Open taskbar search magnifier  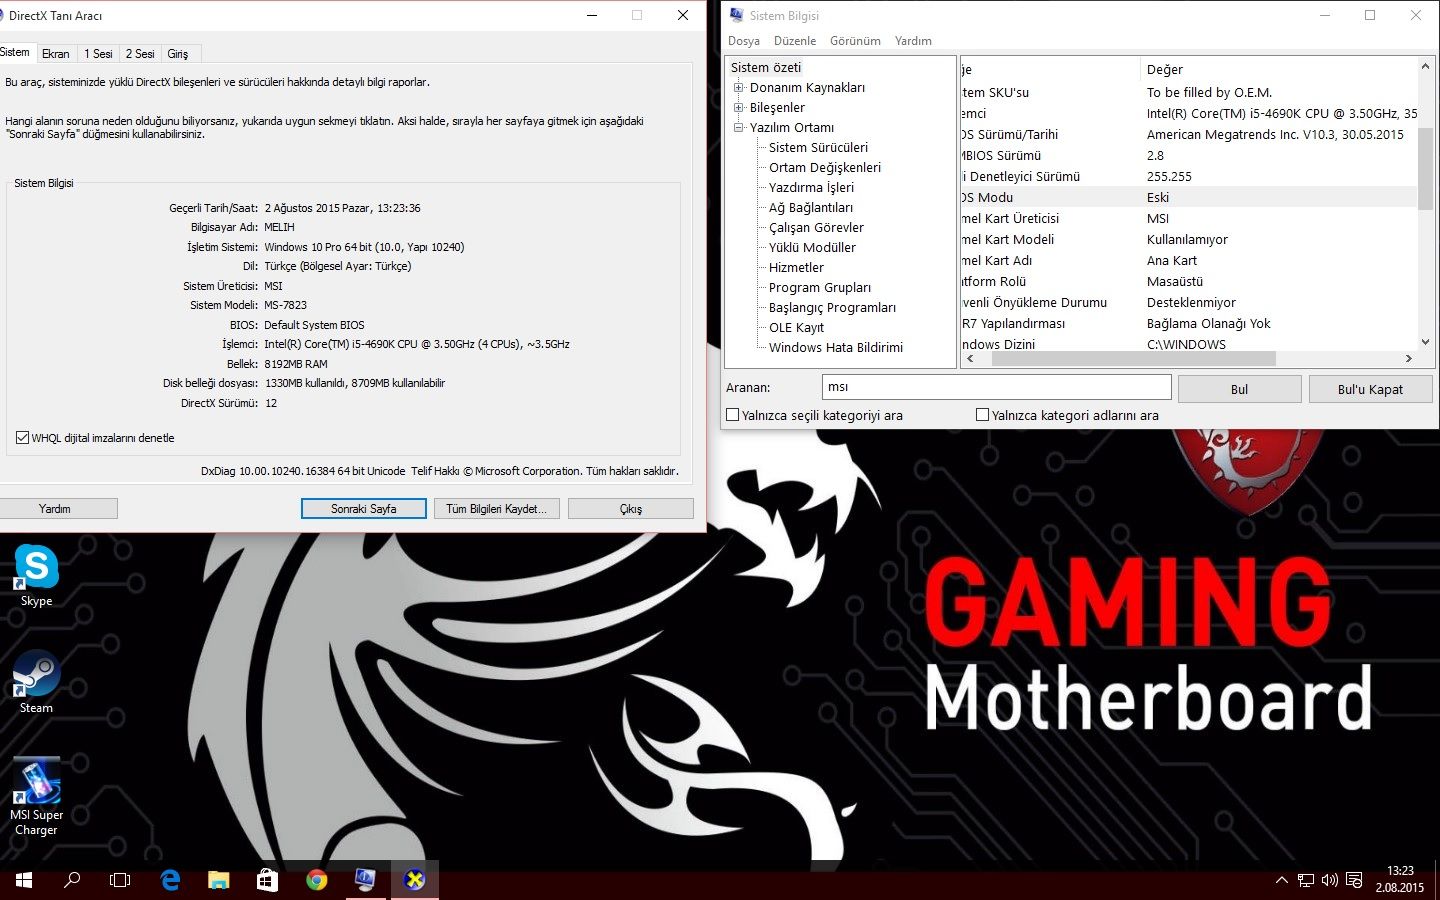72,880
